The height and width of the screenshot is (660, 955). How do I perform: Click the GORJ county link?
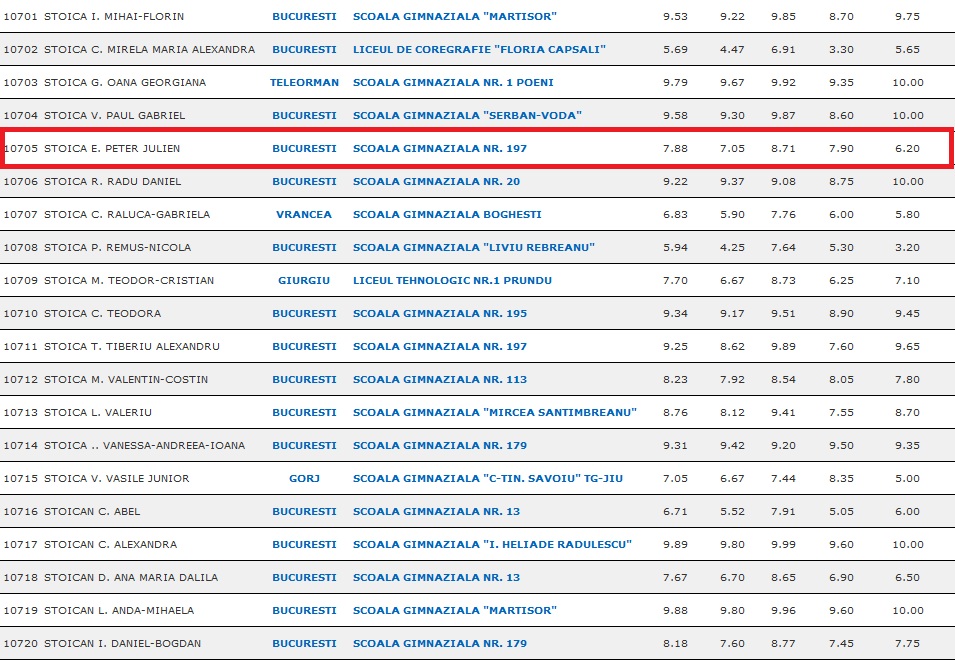304,479
